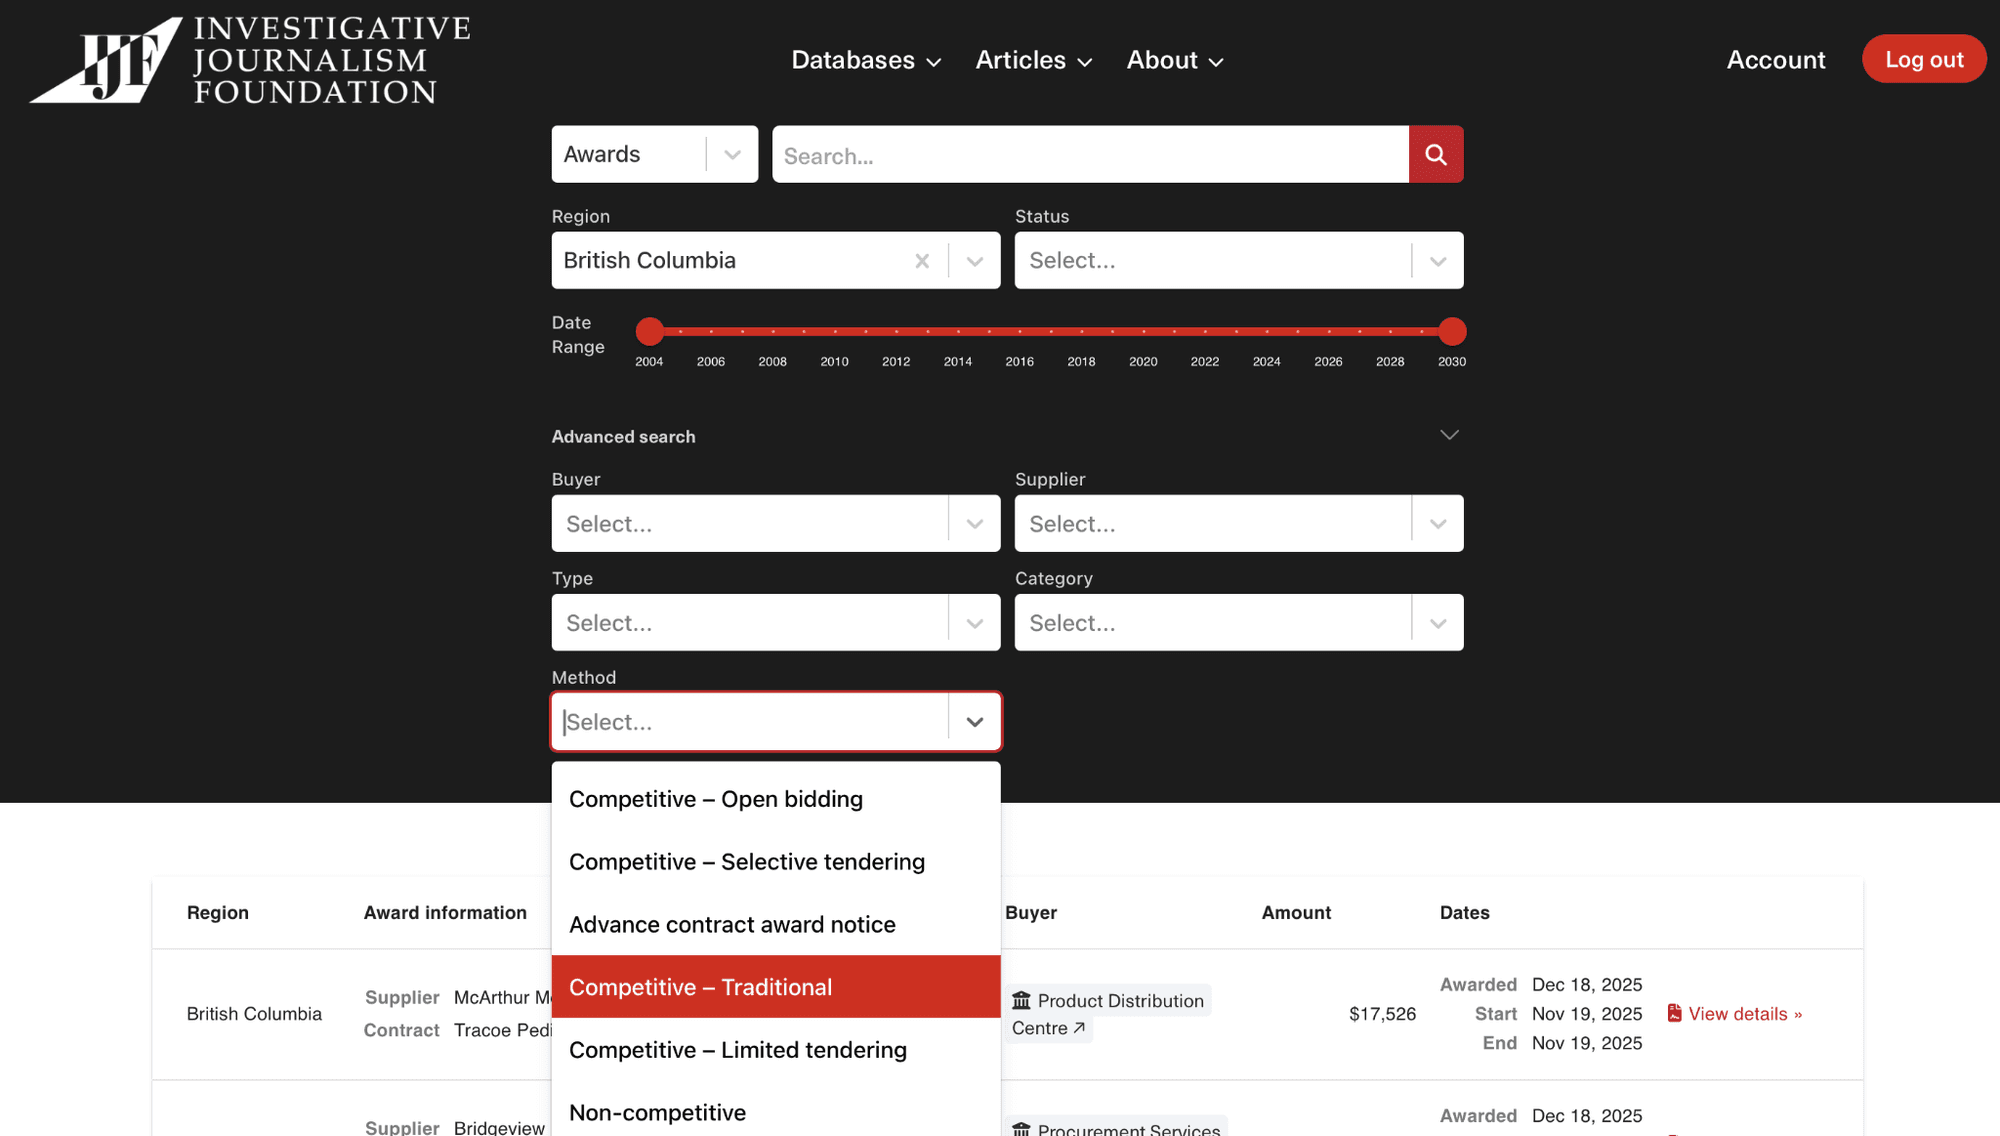The width and height of the screenshot is (2000, 1136).
Task: Go to the Account page
Action: click(1776, 60)
